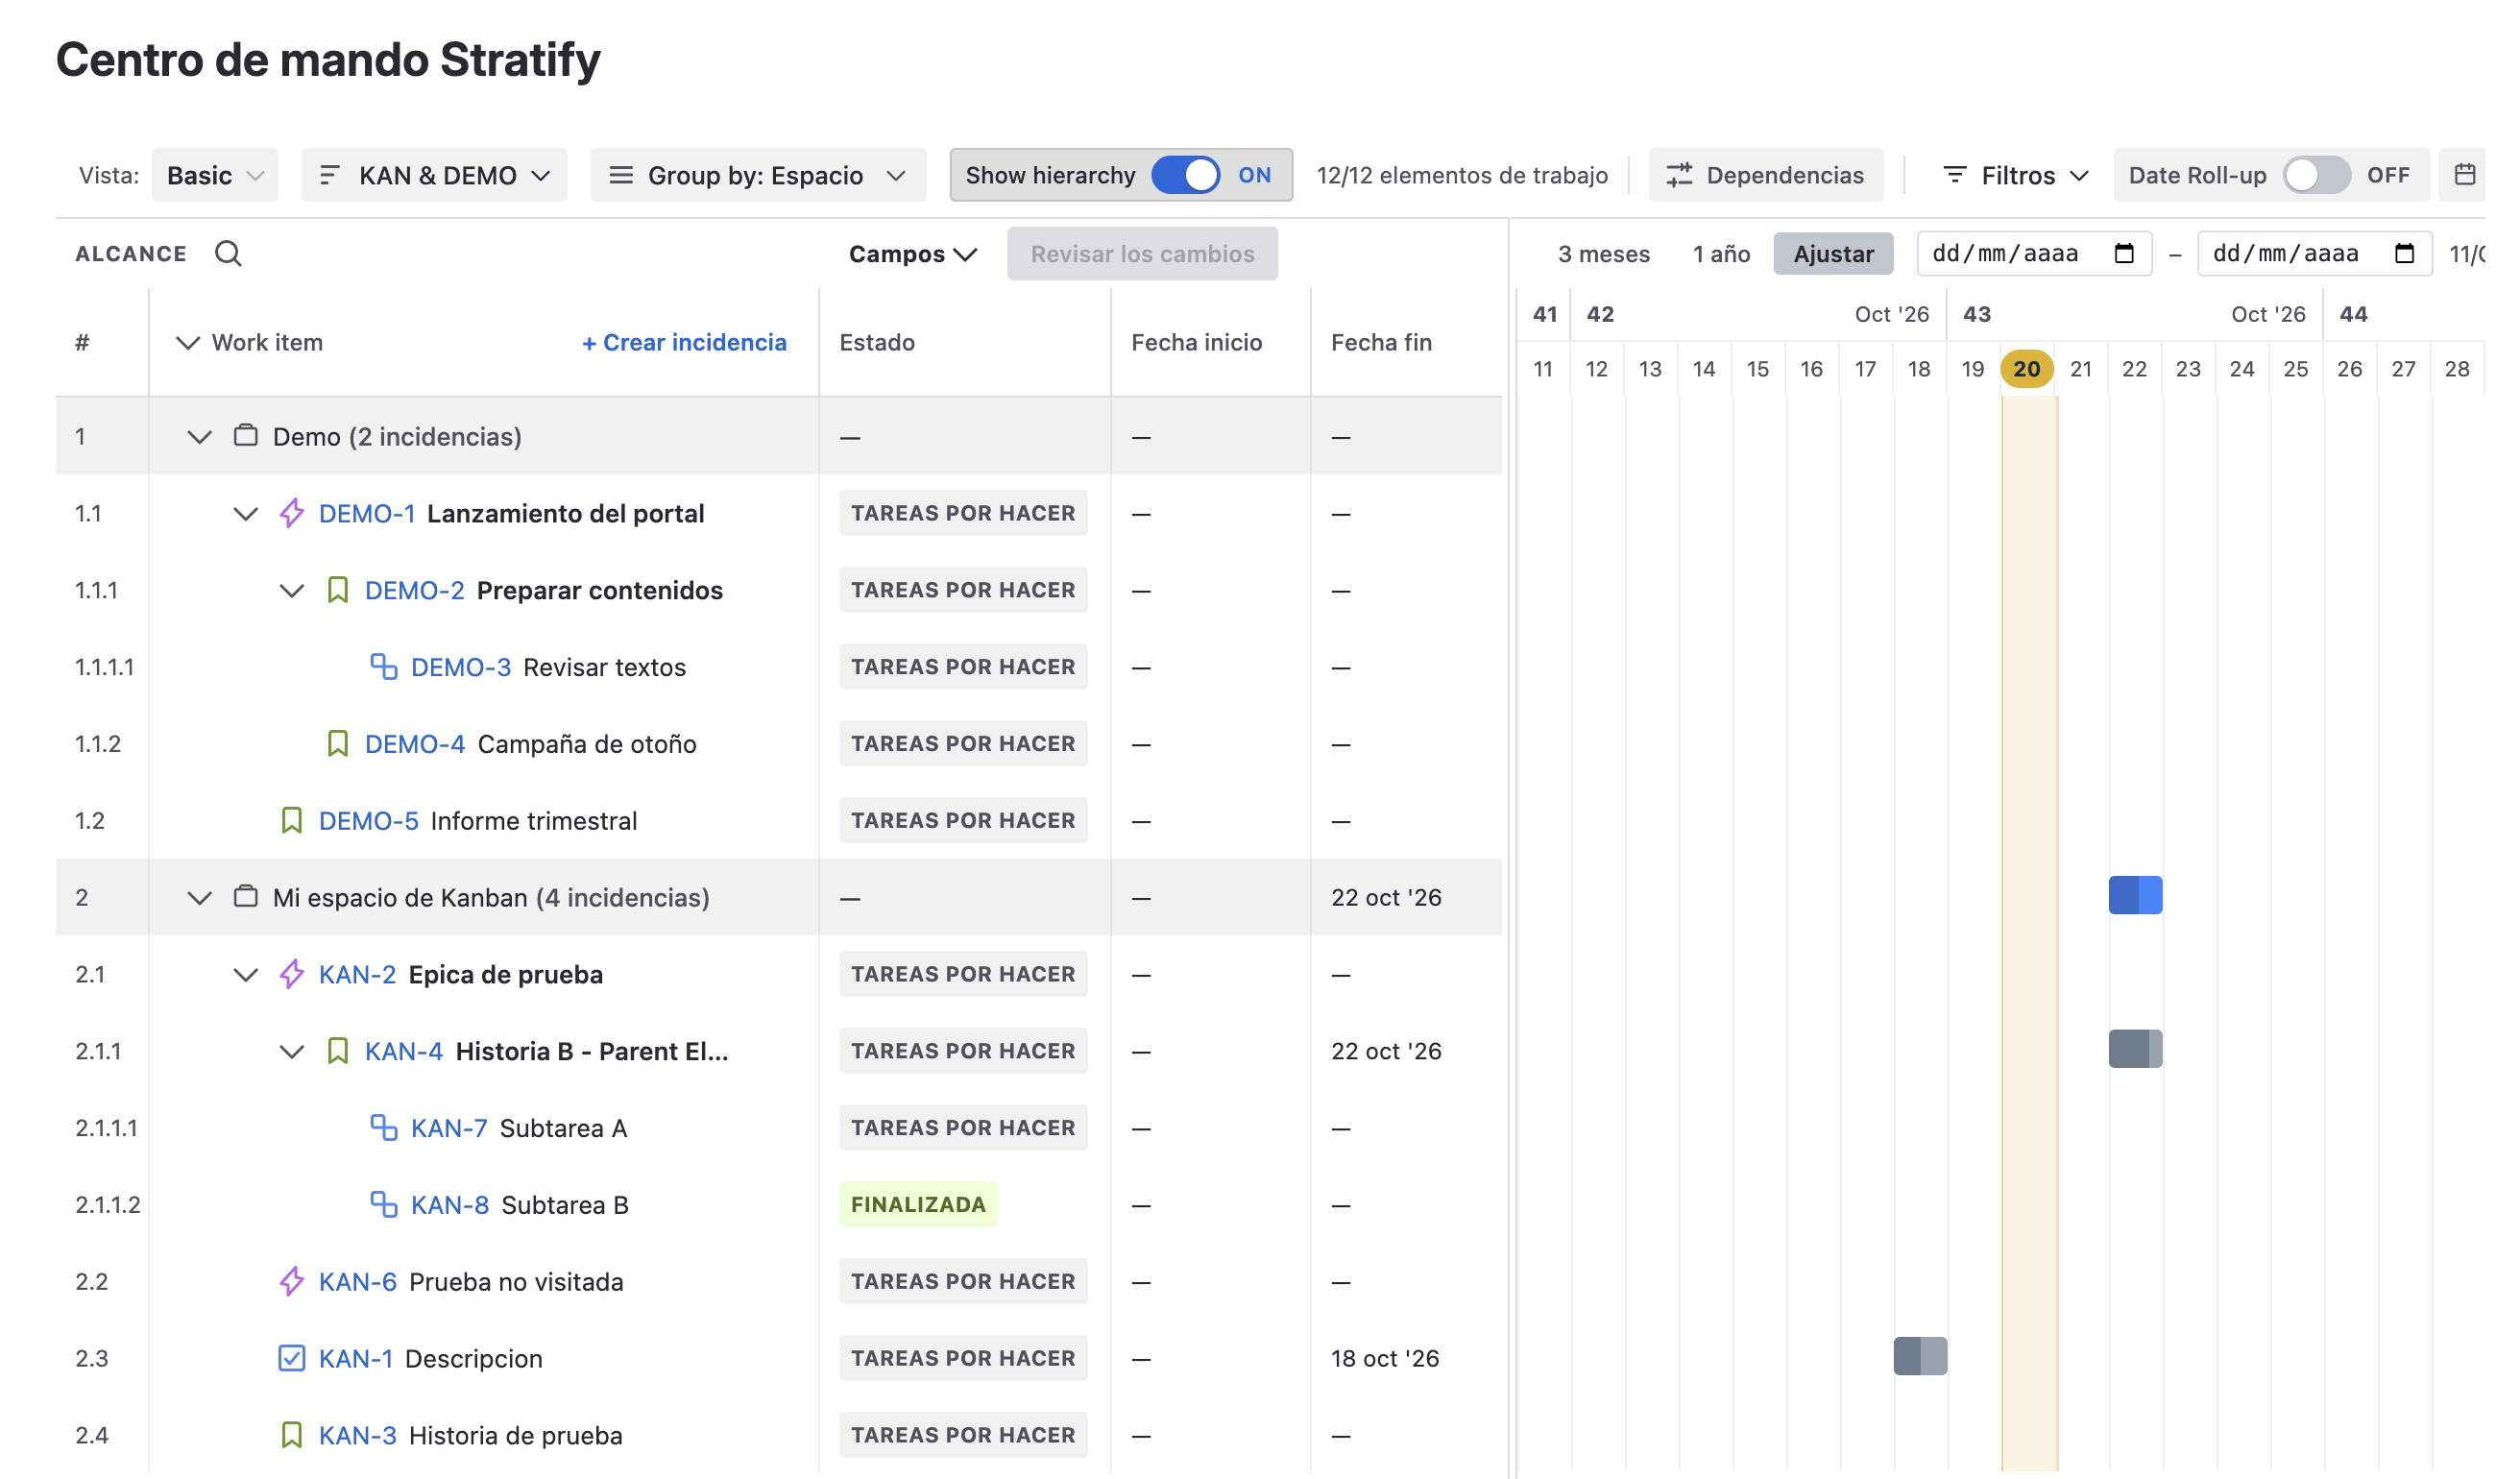Click the Dependencias button
The height and width of the screenshot is (1479, 2520).
pos(1765,175)
